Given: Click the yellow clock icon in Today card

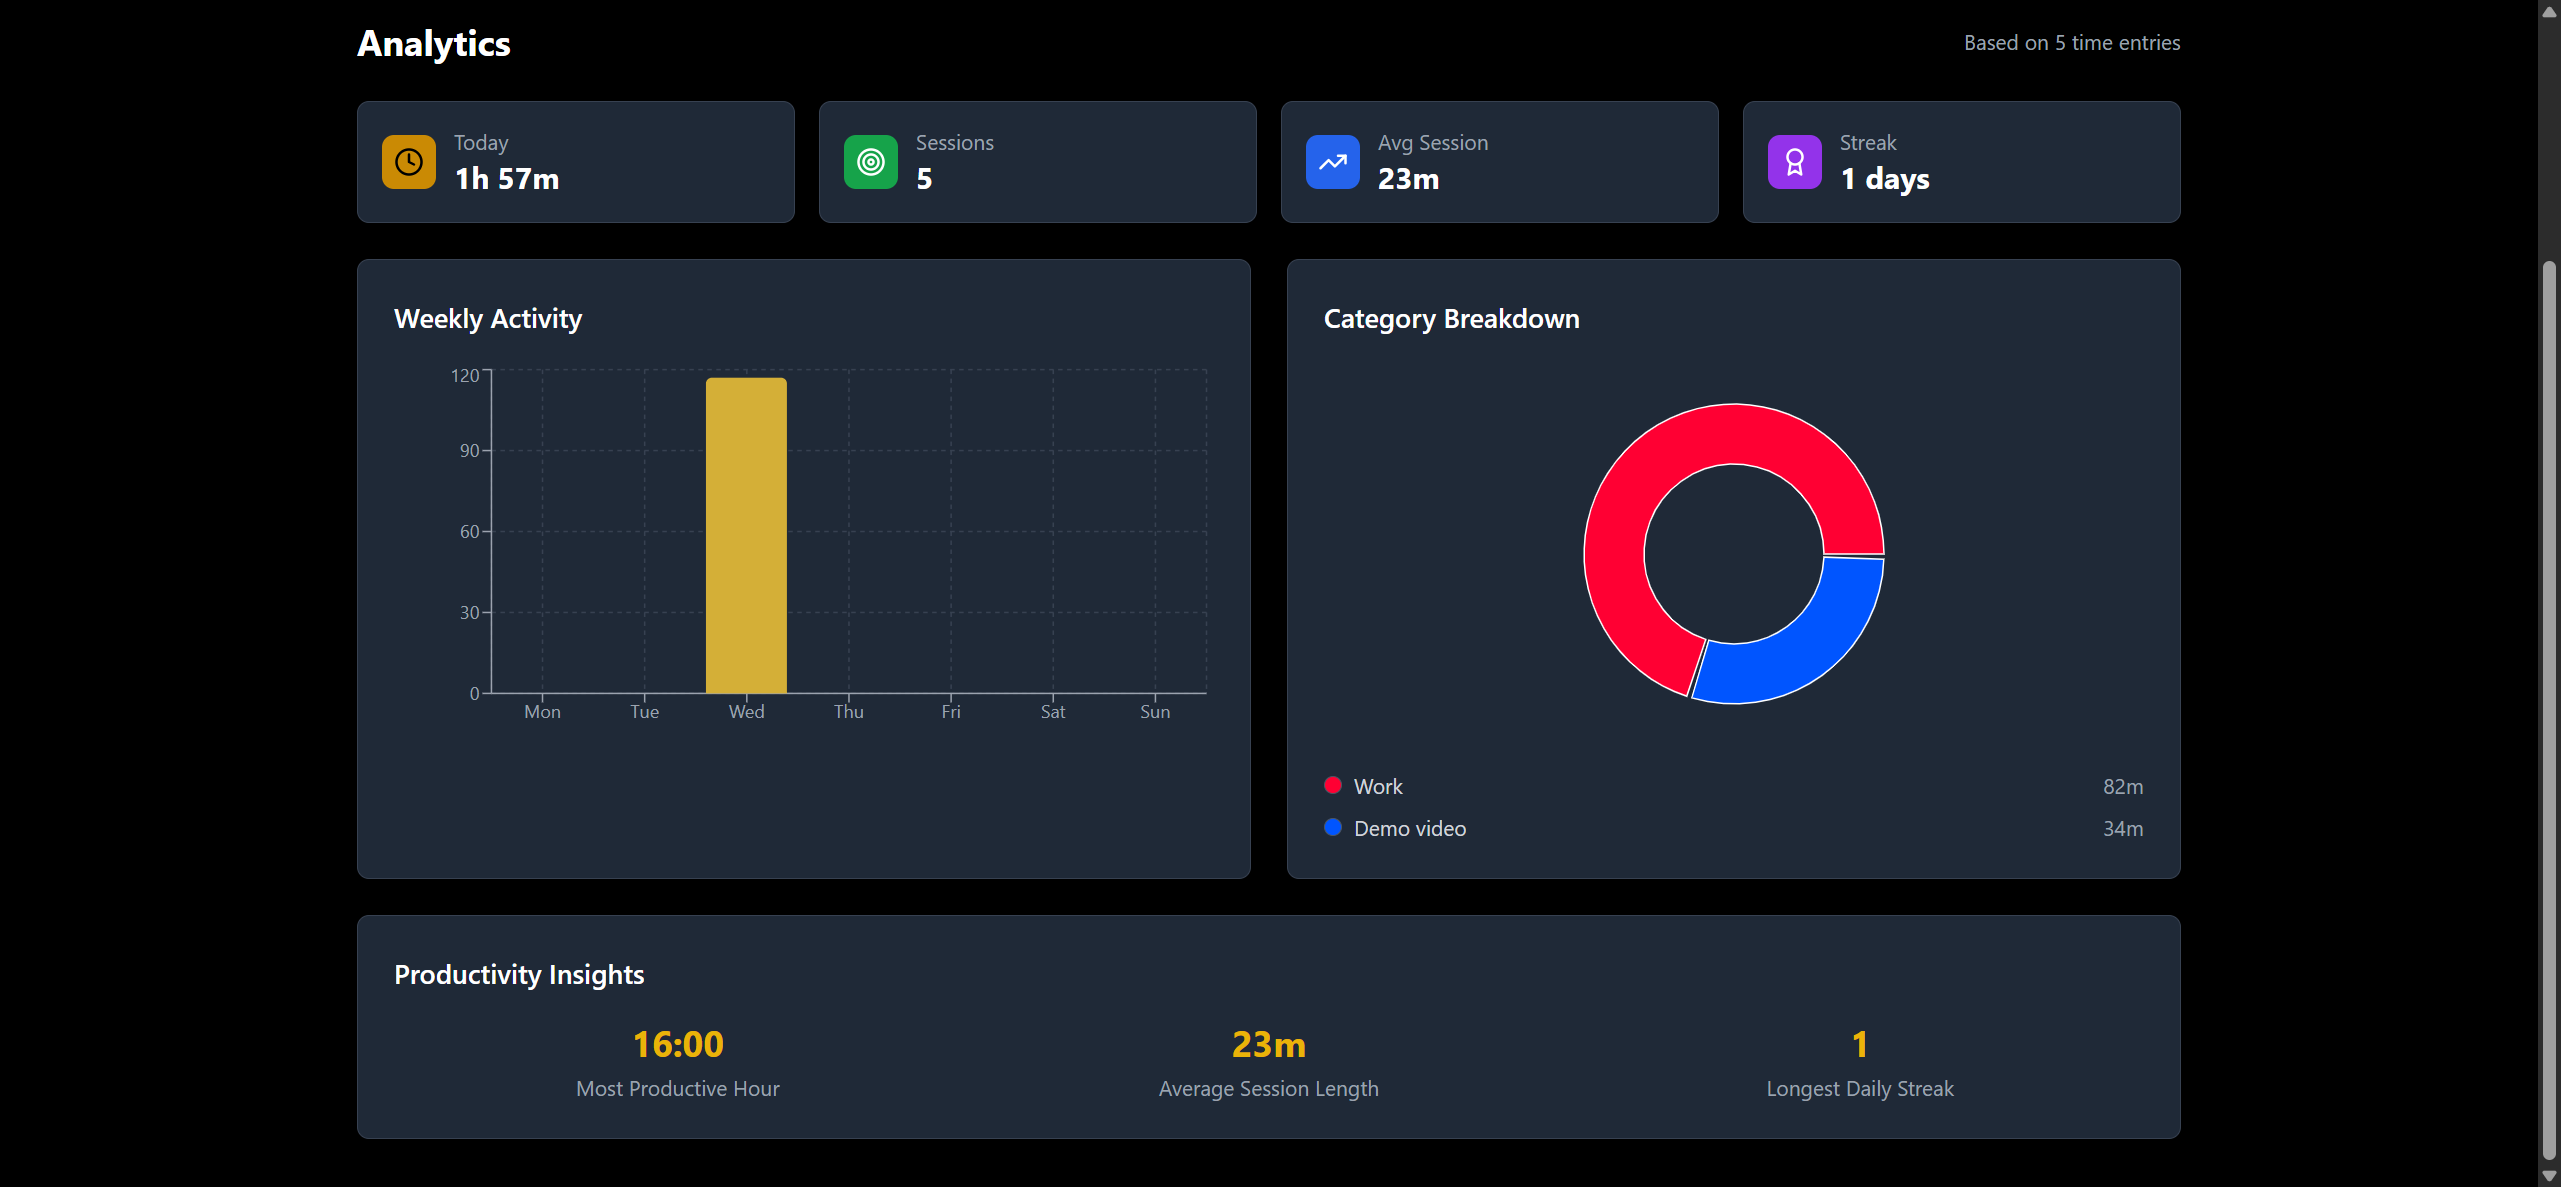Looking at the screenshot, I should point(408,162).
